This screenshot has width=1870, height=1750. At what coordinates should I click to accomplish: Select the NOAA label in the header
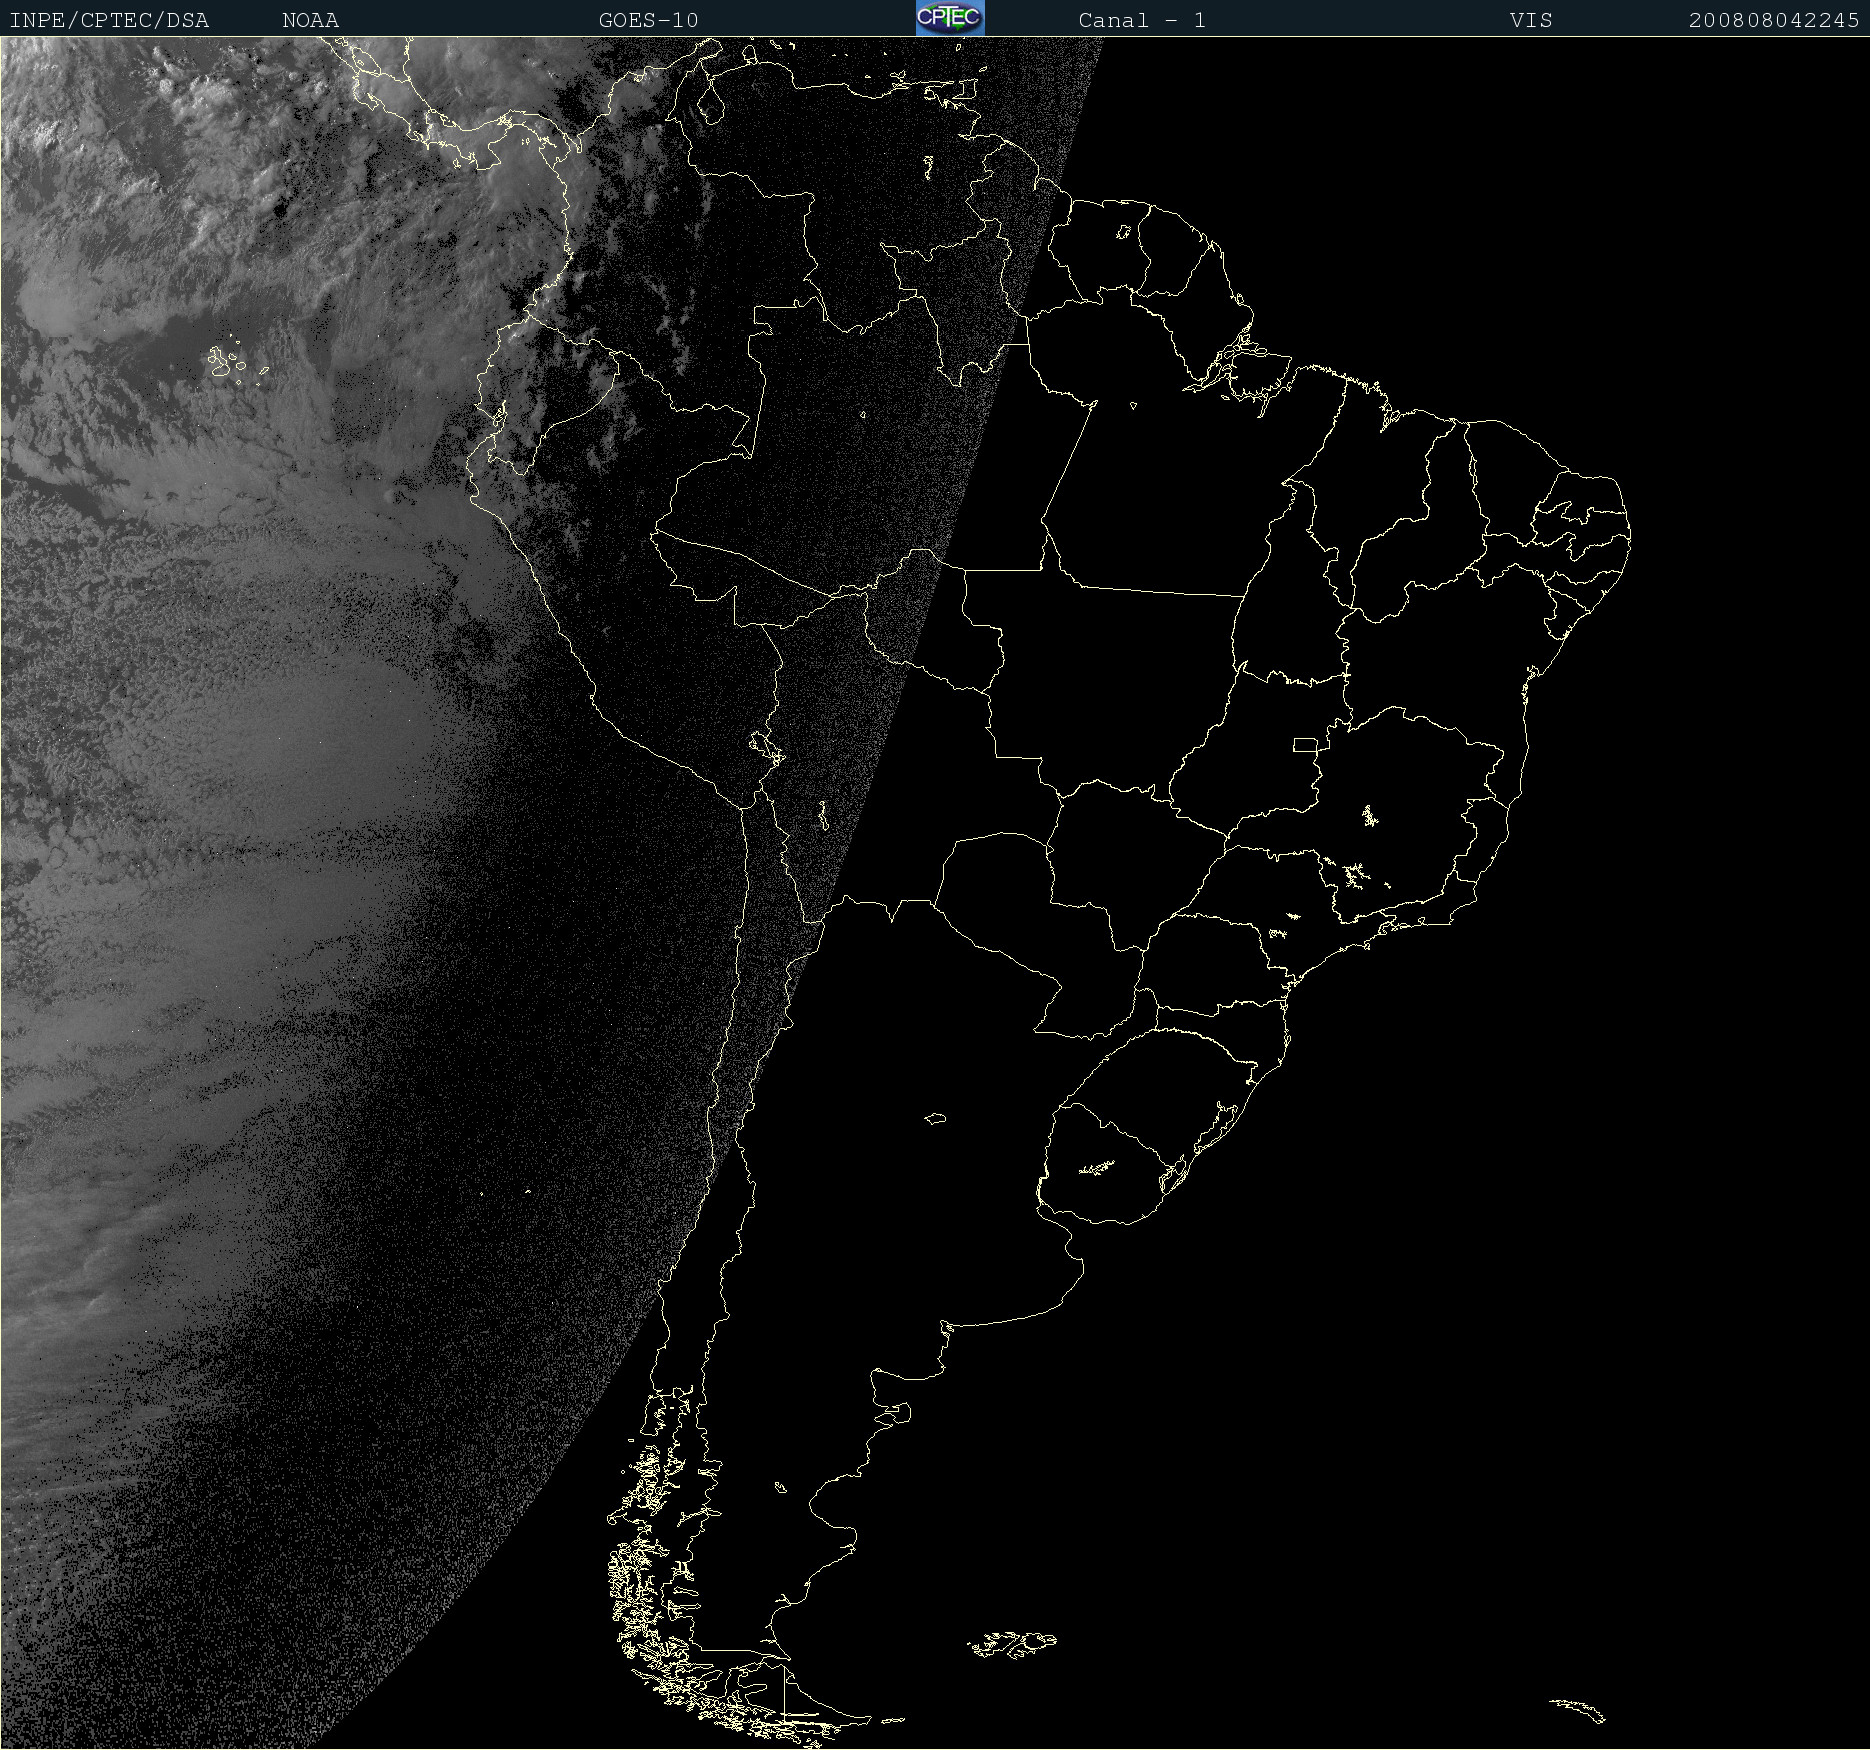[310, 20]
